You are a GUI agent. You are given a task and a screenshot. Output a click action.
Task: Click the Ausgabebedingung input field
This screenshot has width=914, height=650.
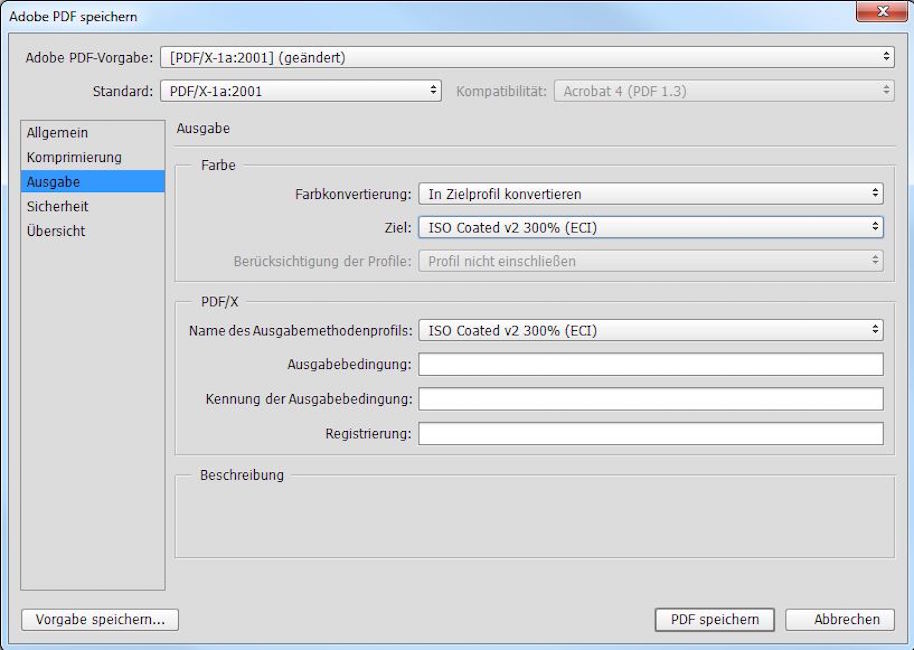(x=651, y=364)
